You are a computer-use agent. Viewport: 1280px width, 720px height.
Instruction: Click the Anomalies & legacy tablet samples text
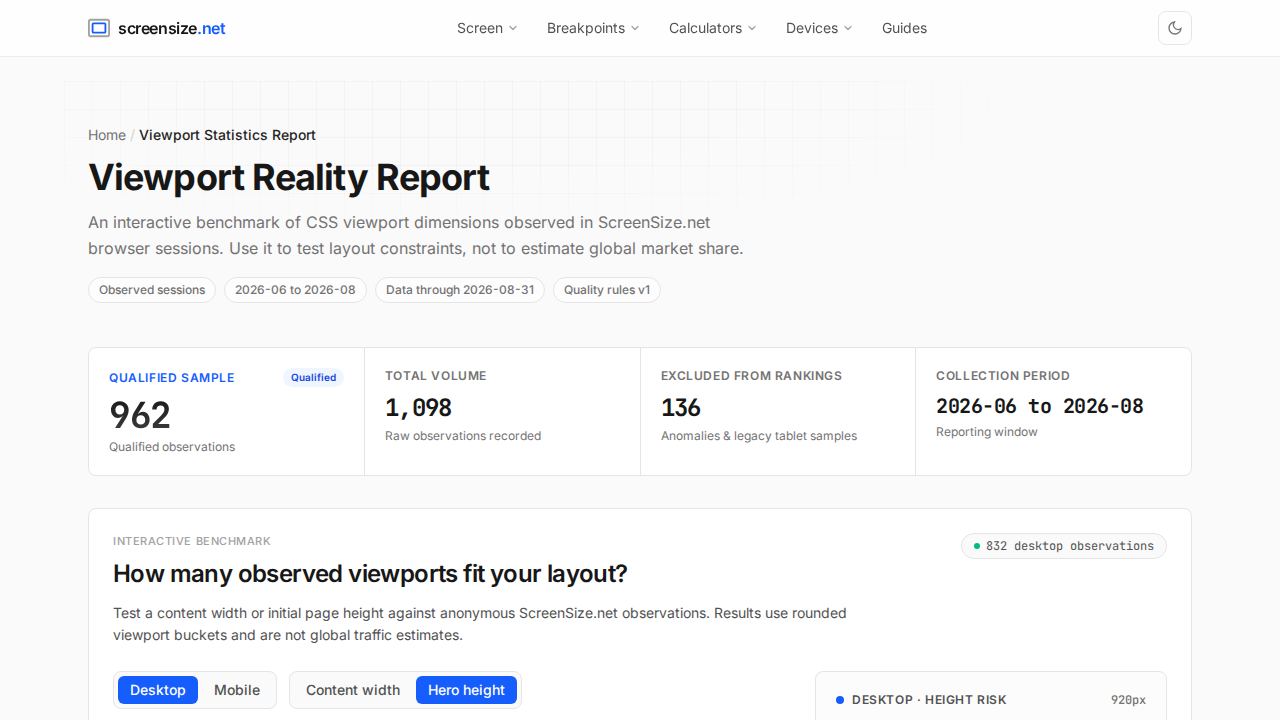[759, 436]
